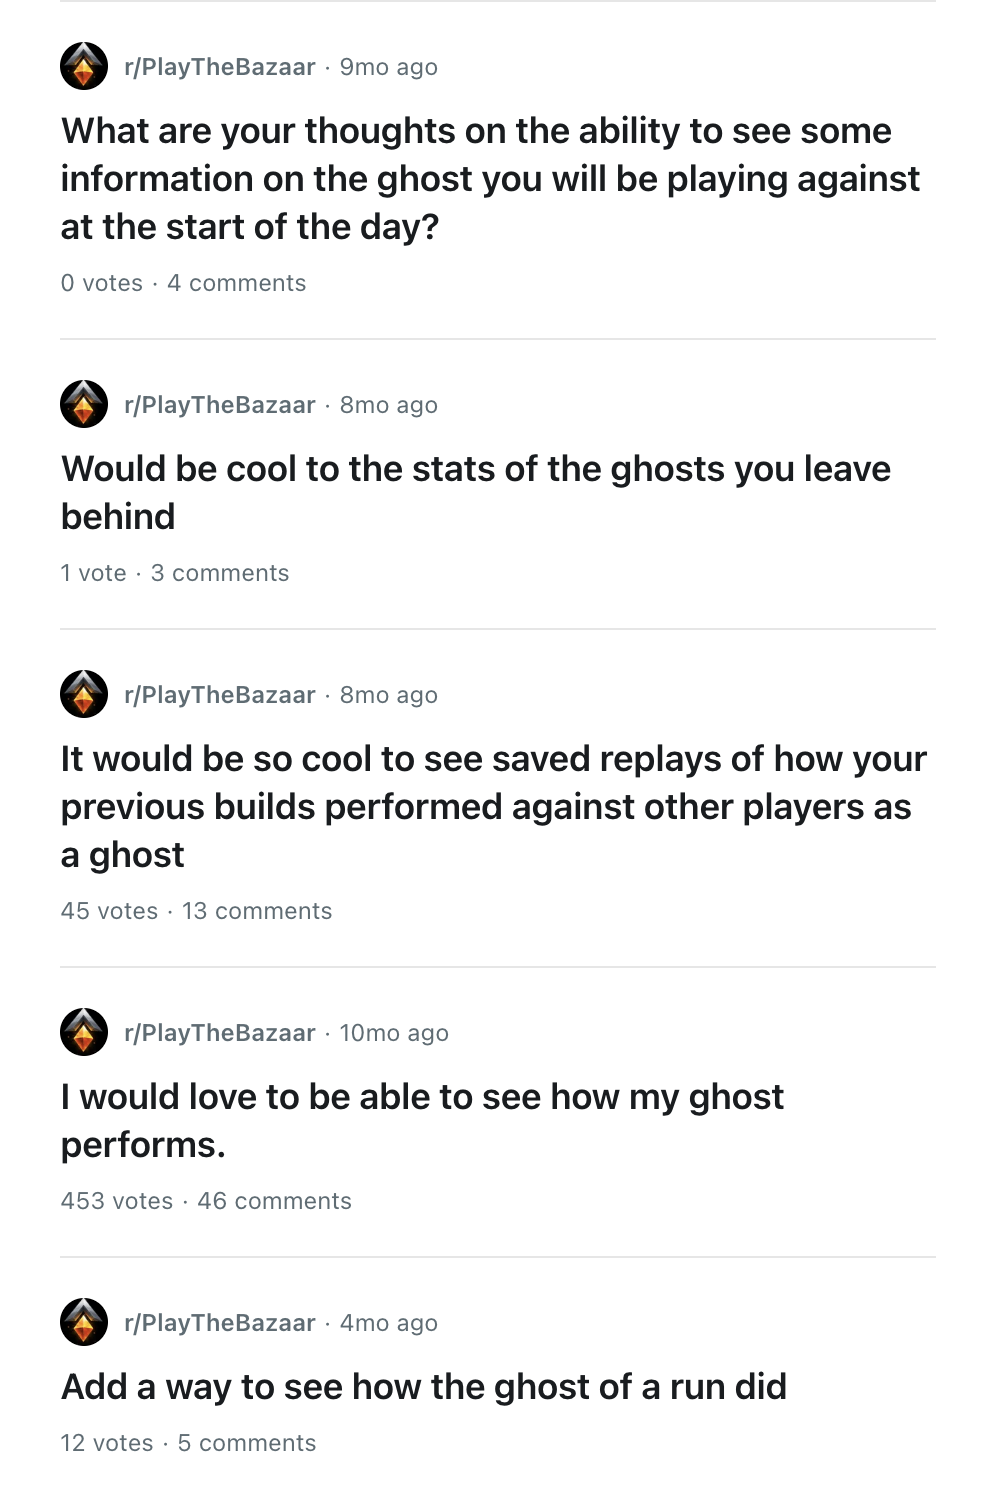Image resolution: width=984 pixels, height=1494 pixels.
Task: Click the subreddit avatar above the 'What are your thoughts' post
Action: pos(84,67)
